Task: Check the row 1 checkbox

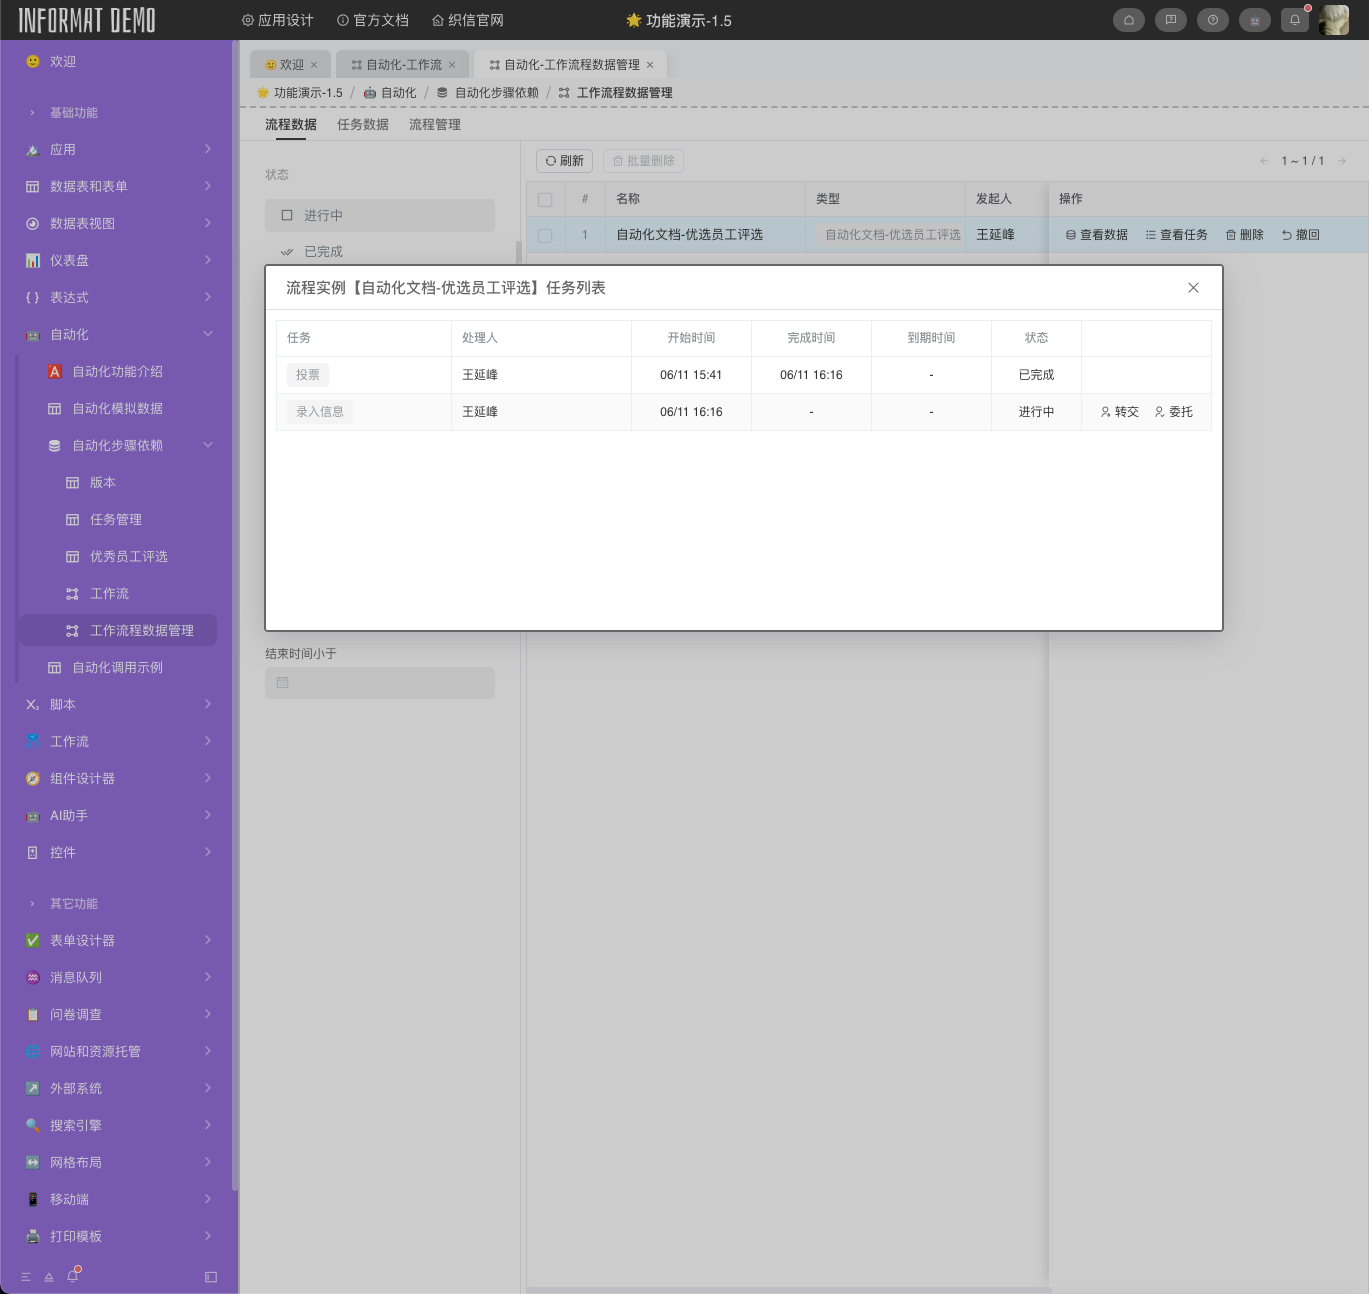Action: [x=545, y=235]
